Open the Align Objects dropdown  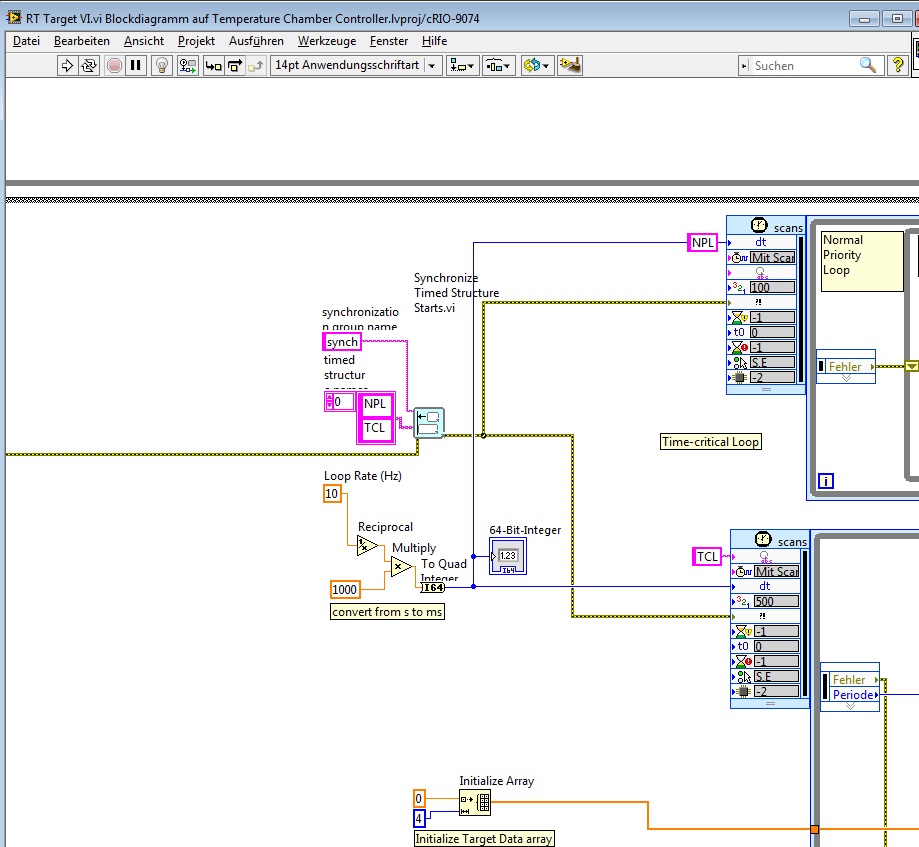click(x=463, y=65)
